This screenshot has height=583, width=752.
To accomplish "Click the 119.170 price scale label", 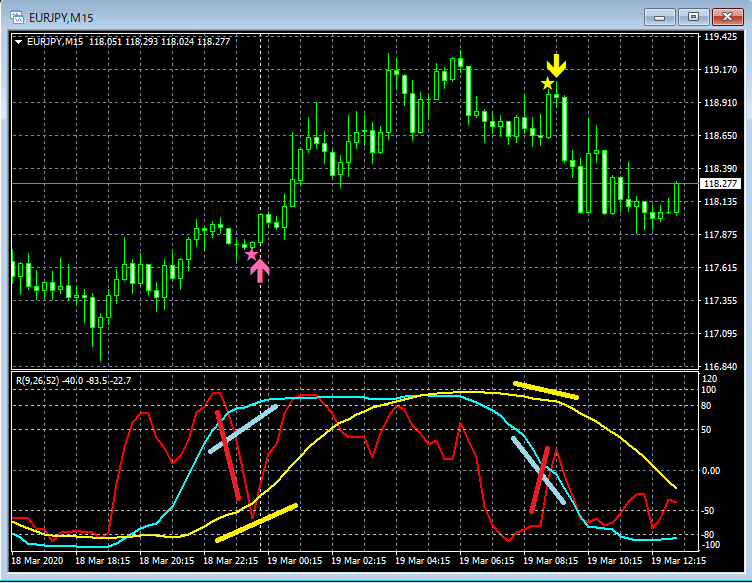I will coord(720,70).
